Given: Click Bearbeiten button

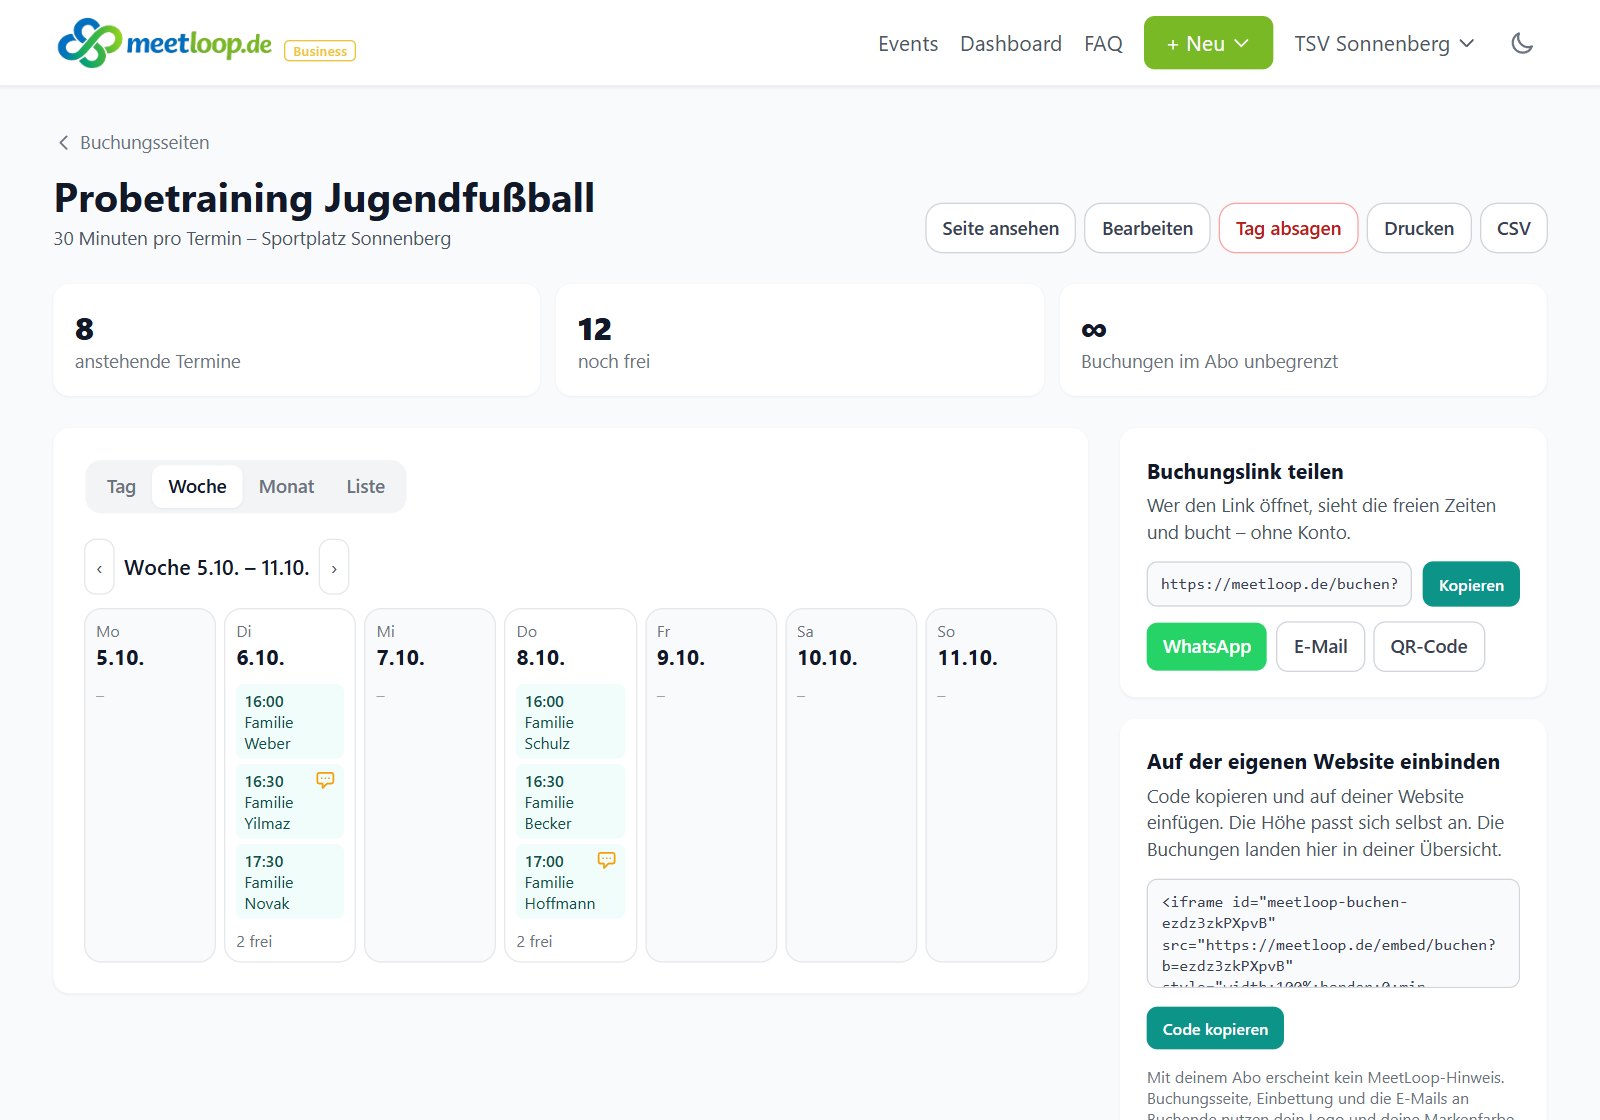Looking at the screenshot, I should [1147, 228].
